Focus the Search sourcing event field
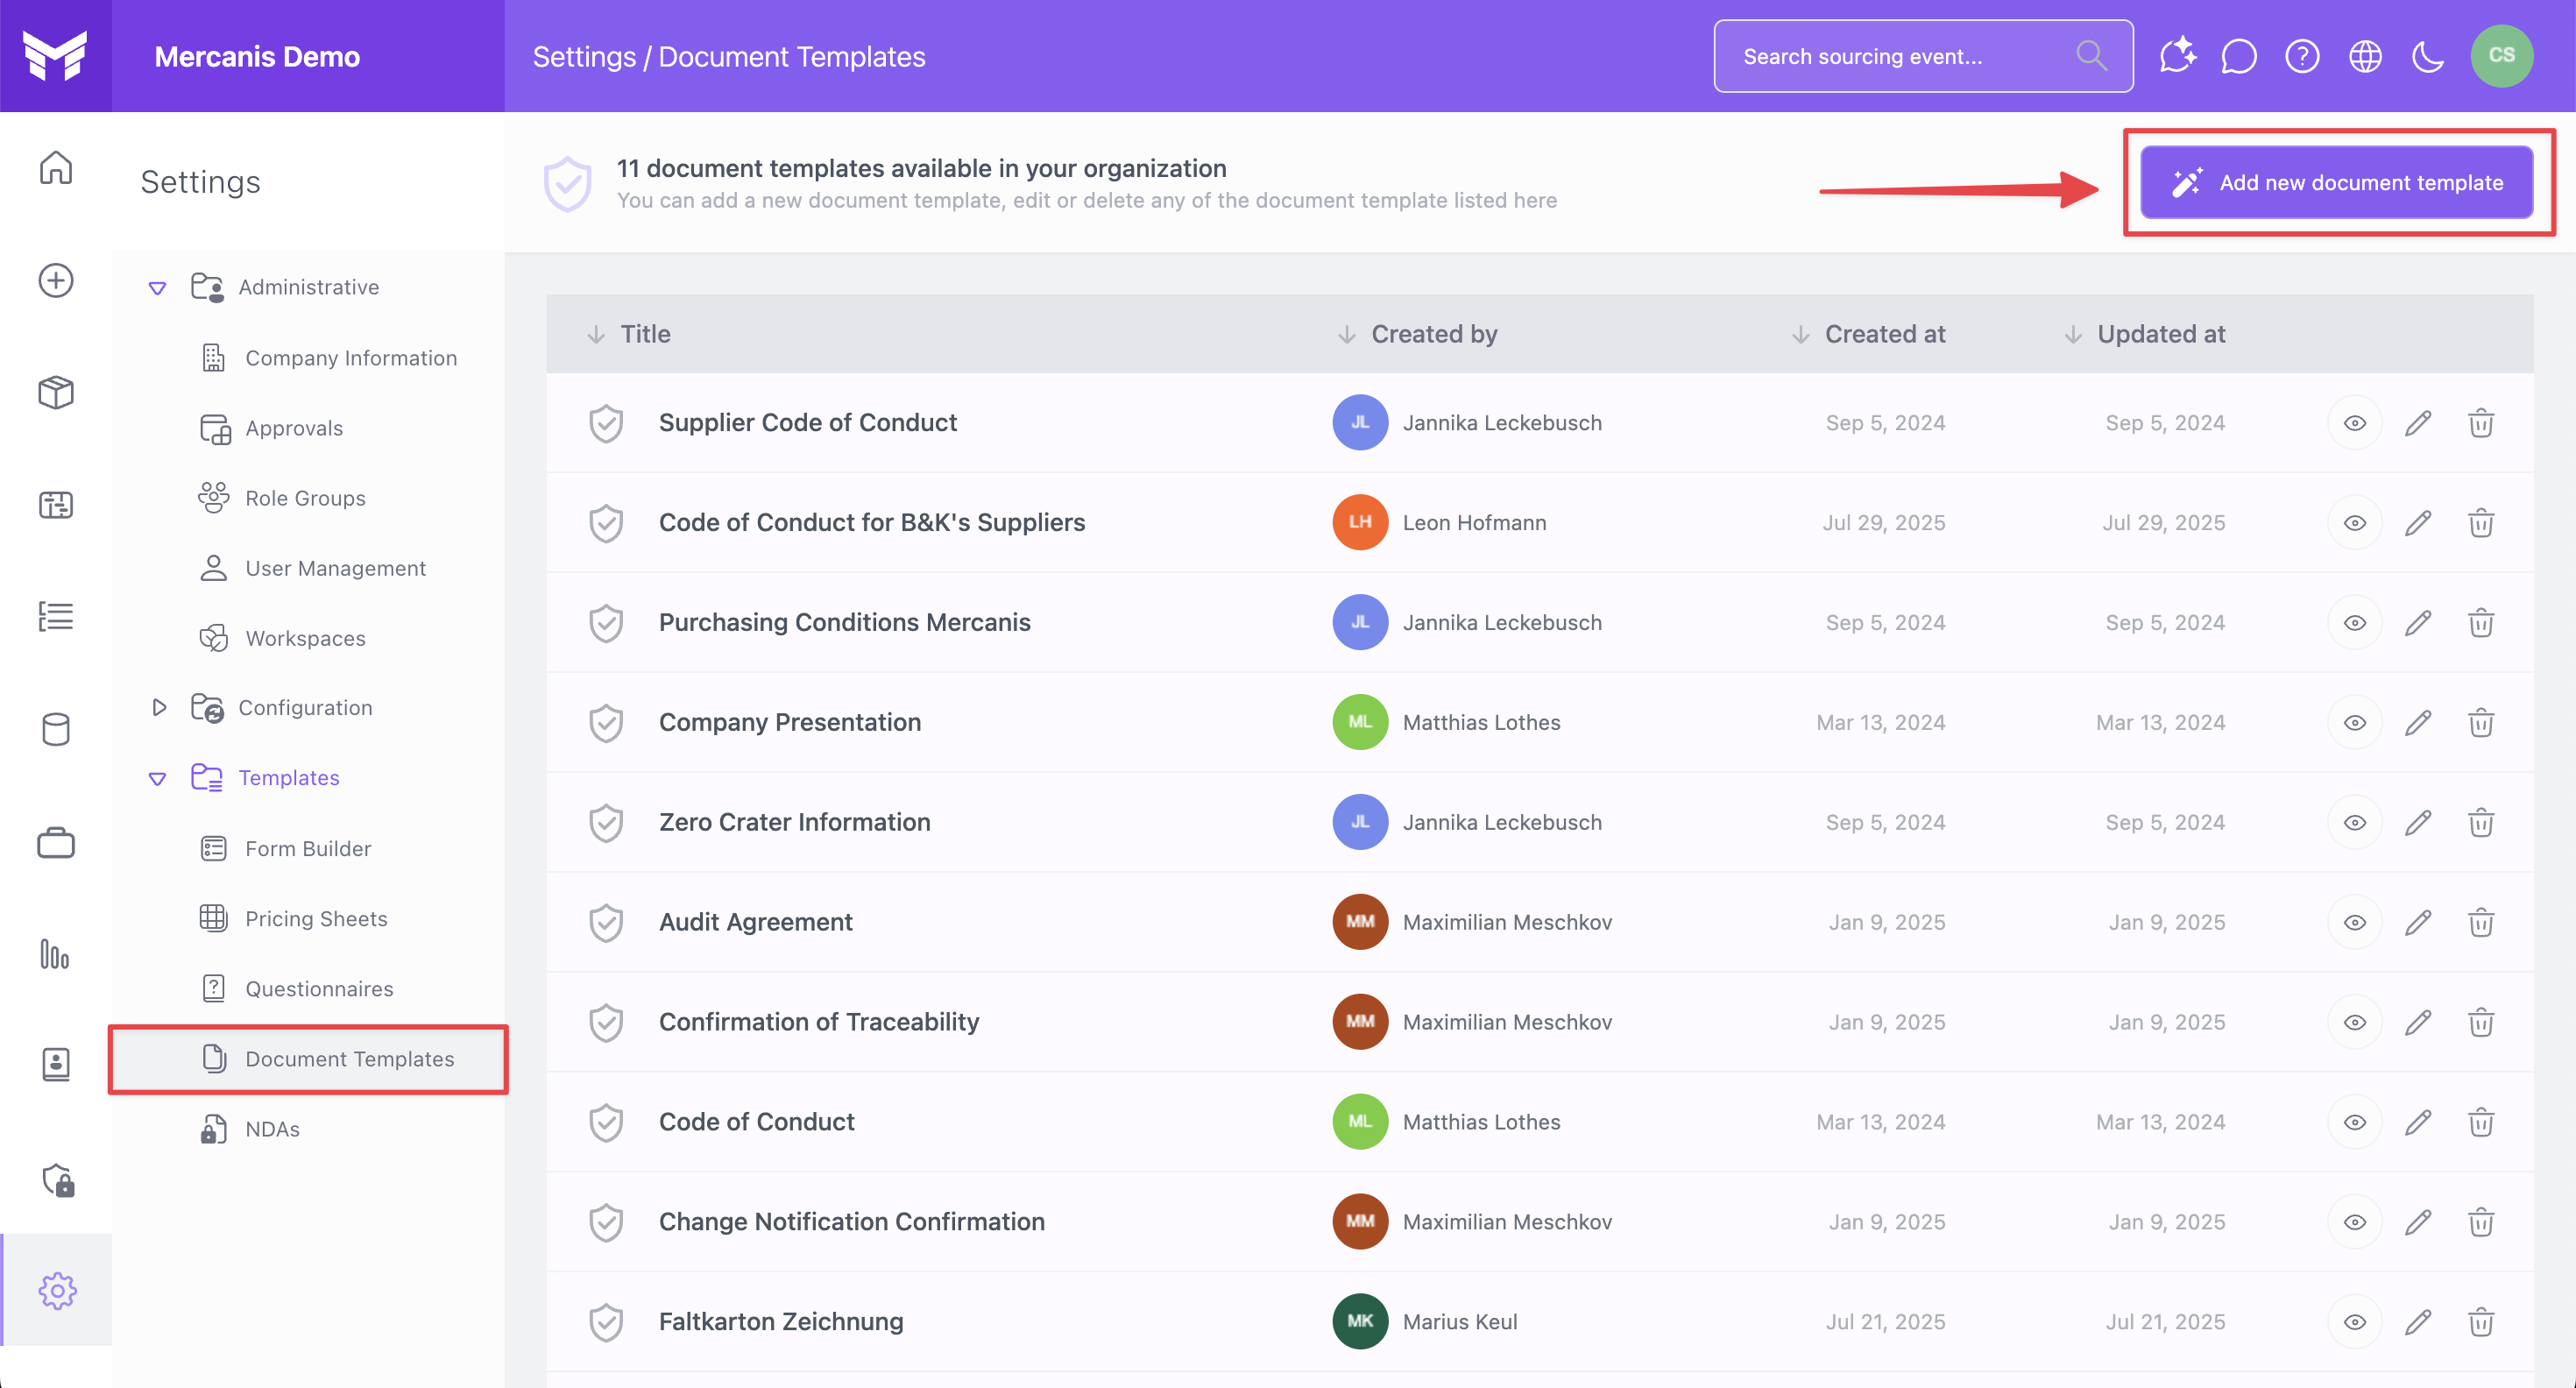This screenshot has width=2576, height=1388. [x=1923, y=56]
